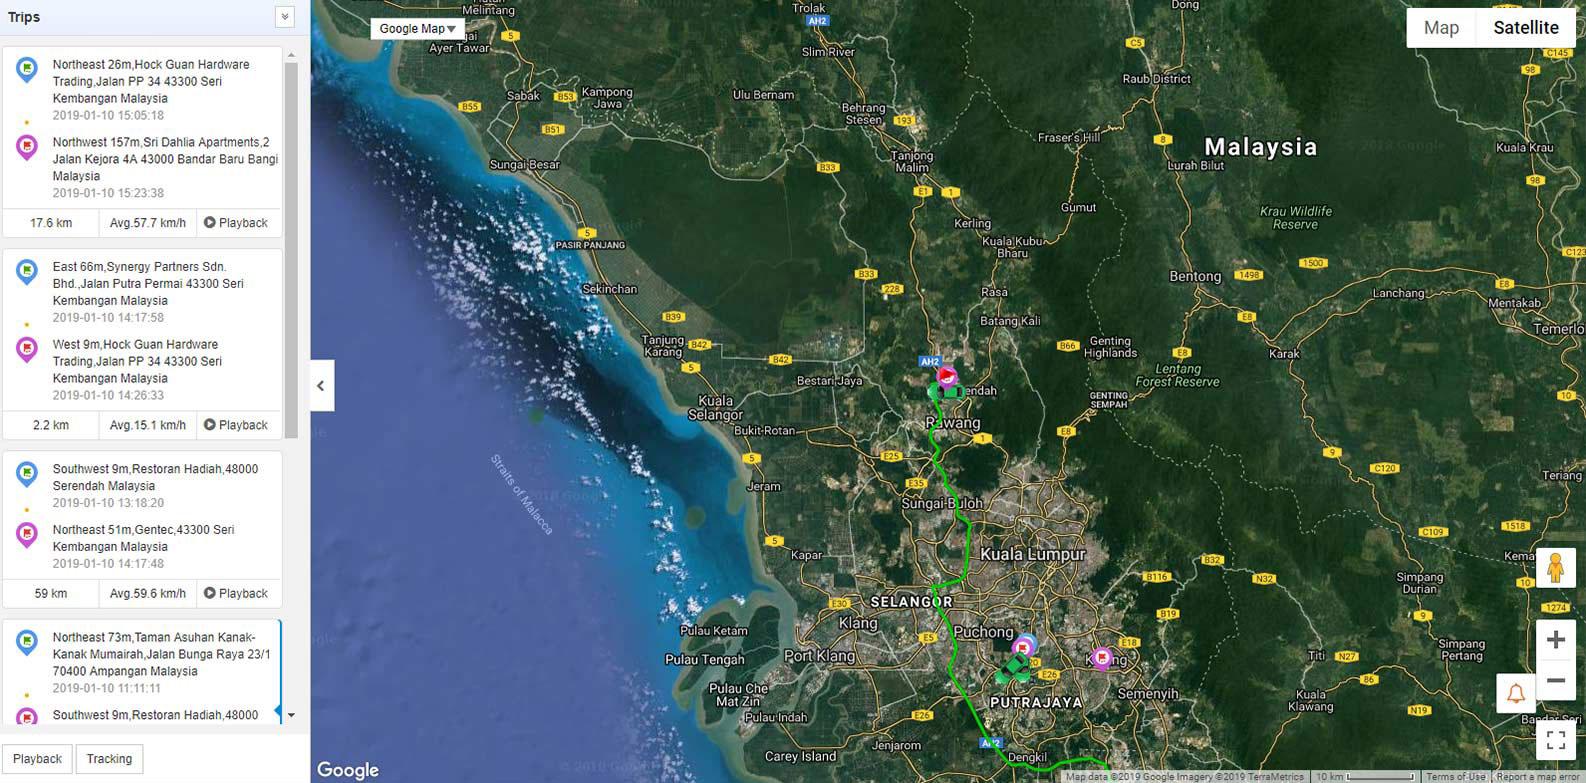The image size is (1586, 783).
Task: Click the start flag icon for Restoran Hadiah 13:18 trip
Action: pyautogui.click(x=27, y=474)
